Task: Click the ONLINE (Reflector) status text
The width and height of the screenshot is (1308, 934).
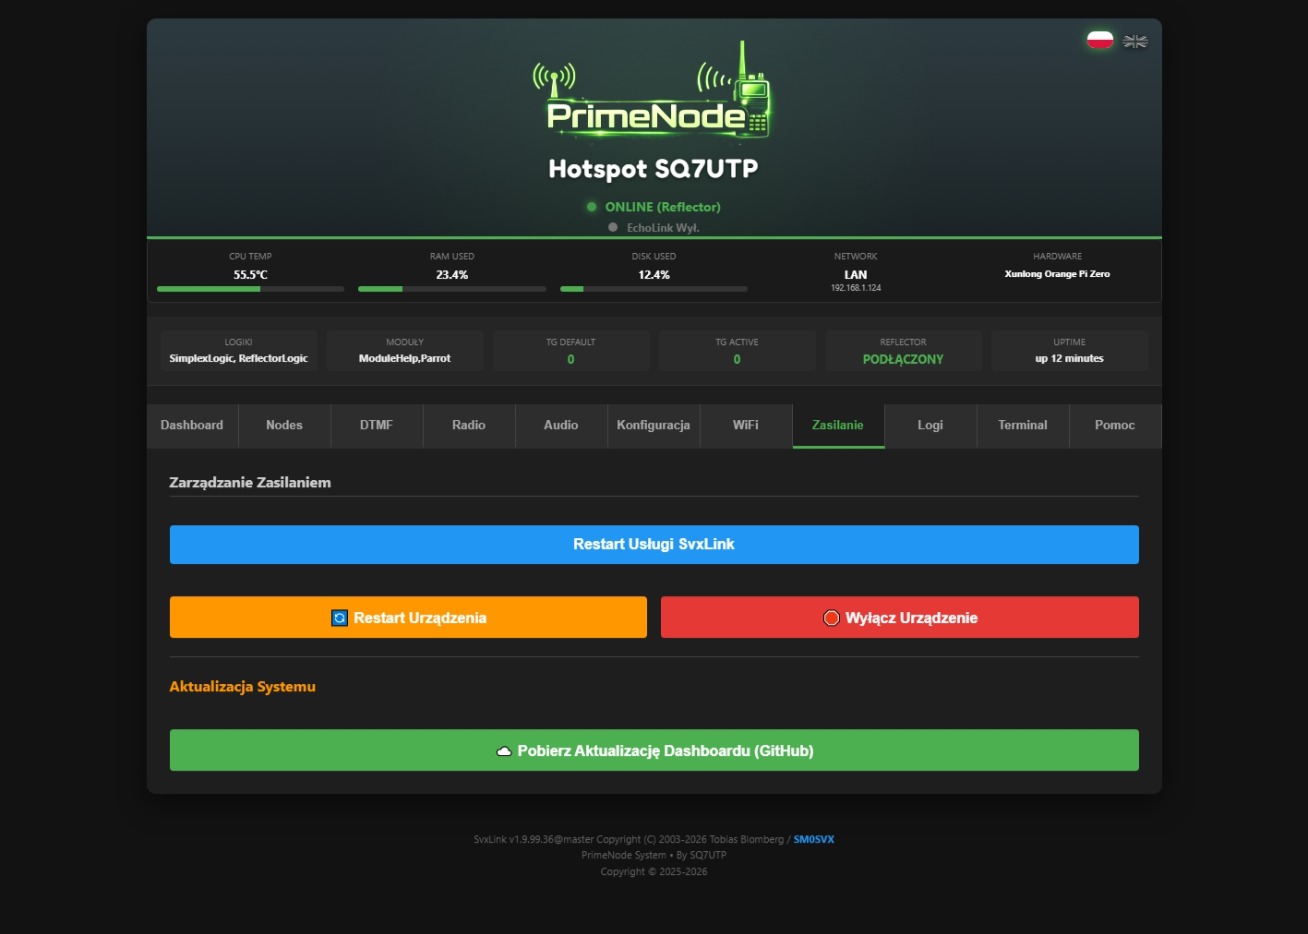Action: [x=662, y=207]
